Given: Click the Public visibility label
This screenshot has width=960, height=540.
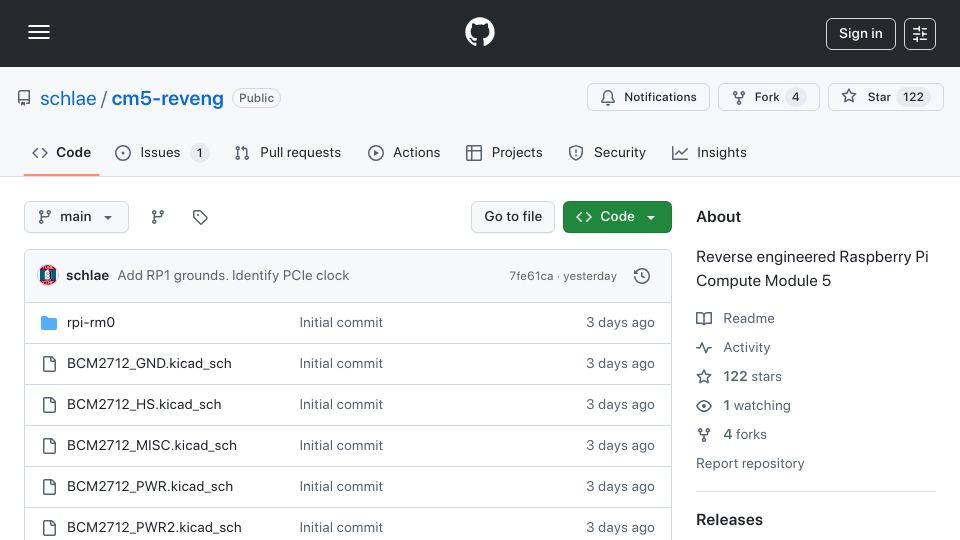Looking at the screenshot, I should 257,98.
